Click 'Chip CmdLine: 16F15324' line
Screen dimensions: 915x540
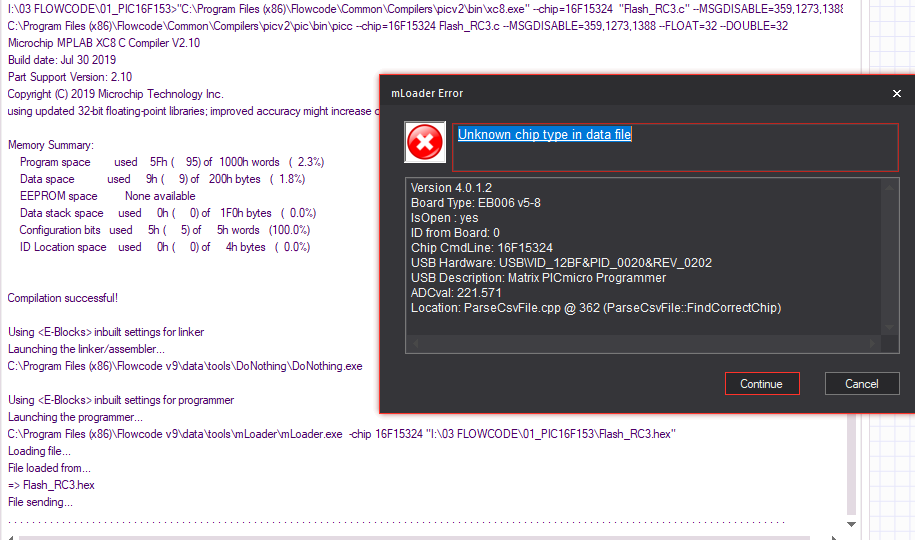tap(481, 248)
